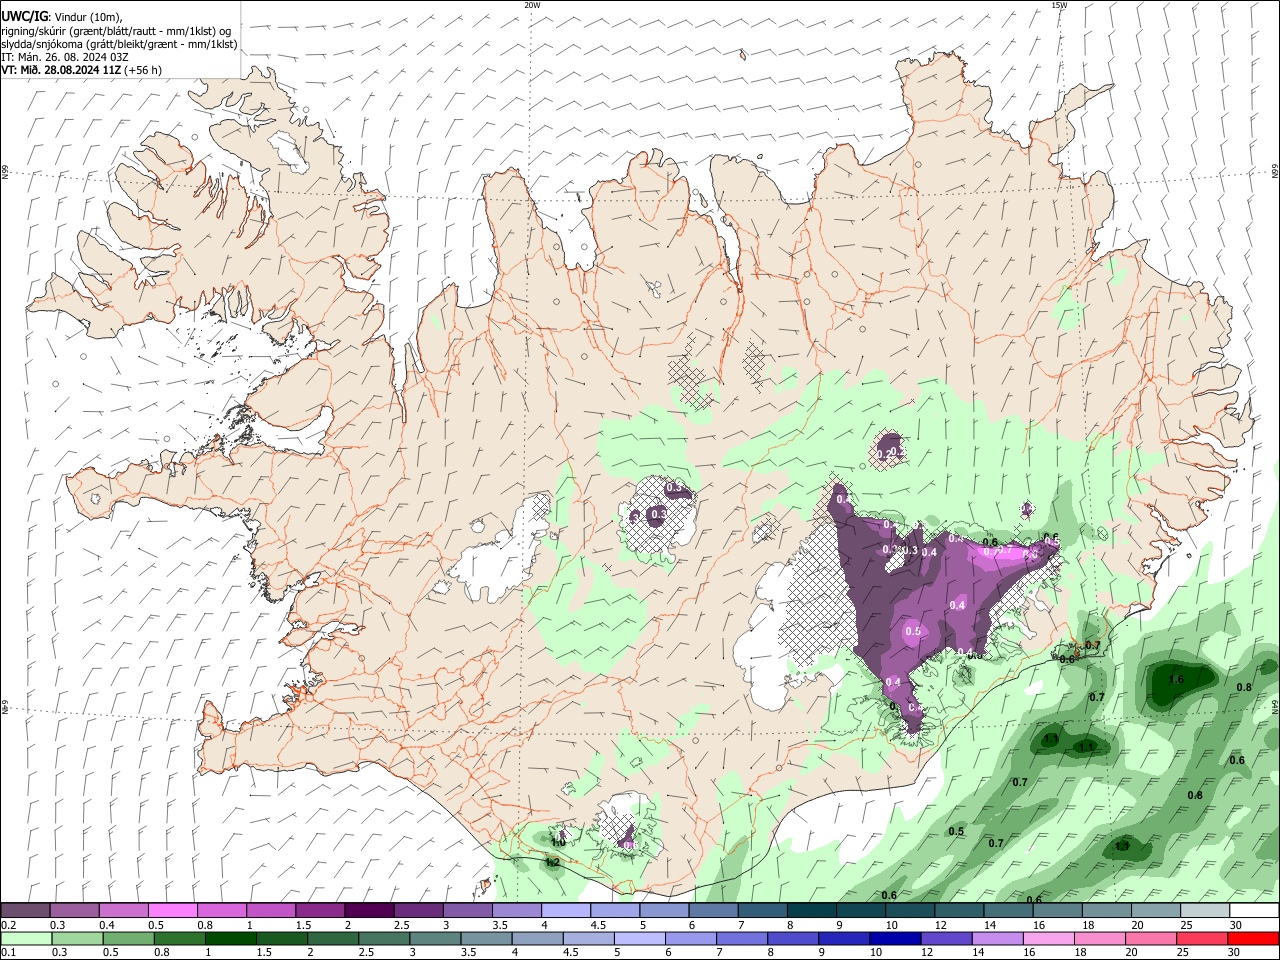Select the dark teal 9 snow legend swatch
This screenshot has height=960, width=1280.
click(861, 910)
